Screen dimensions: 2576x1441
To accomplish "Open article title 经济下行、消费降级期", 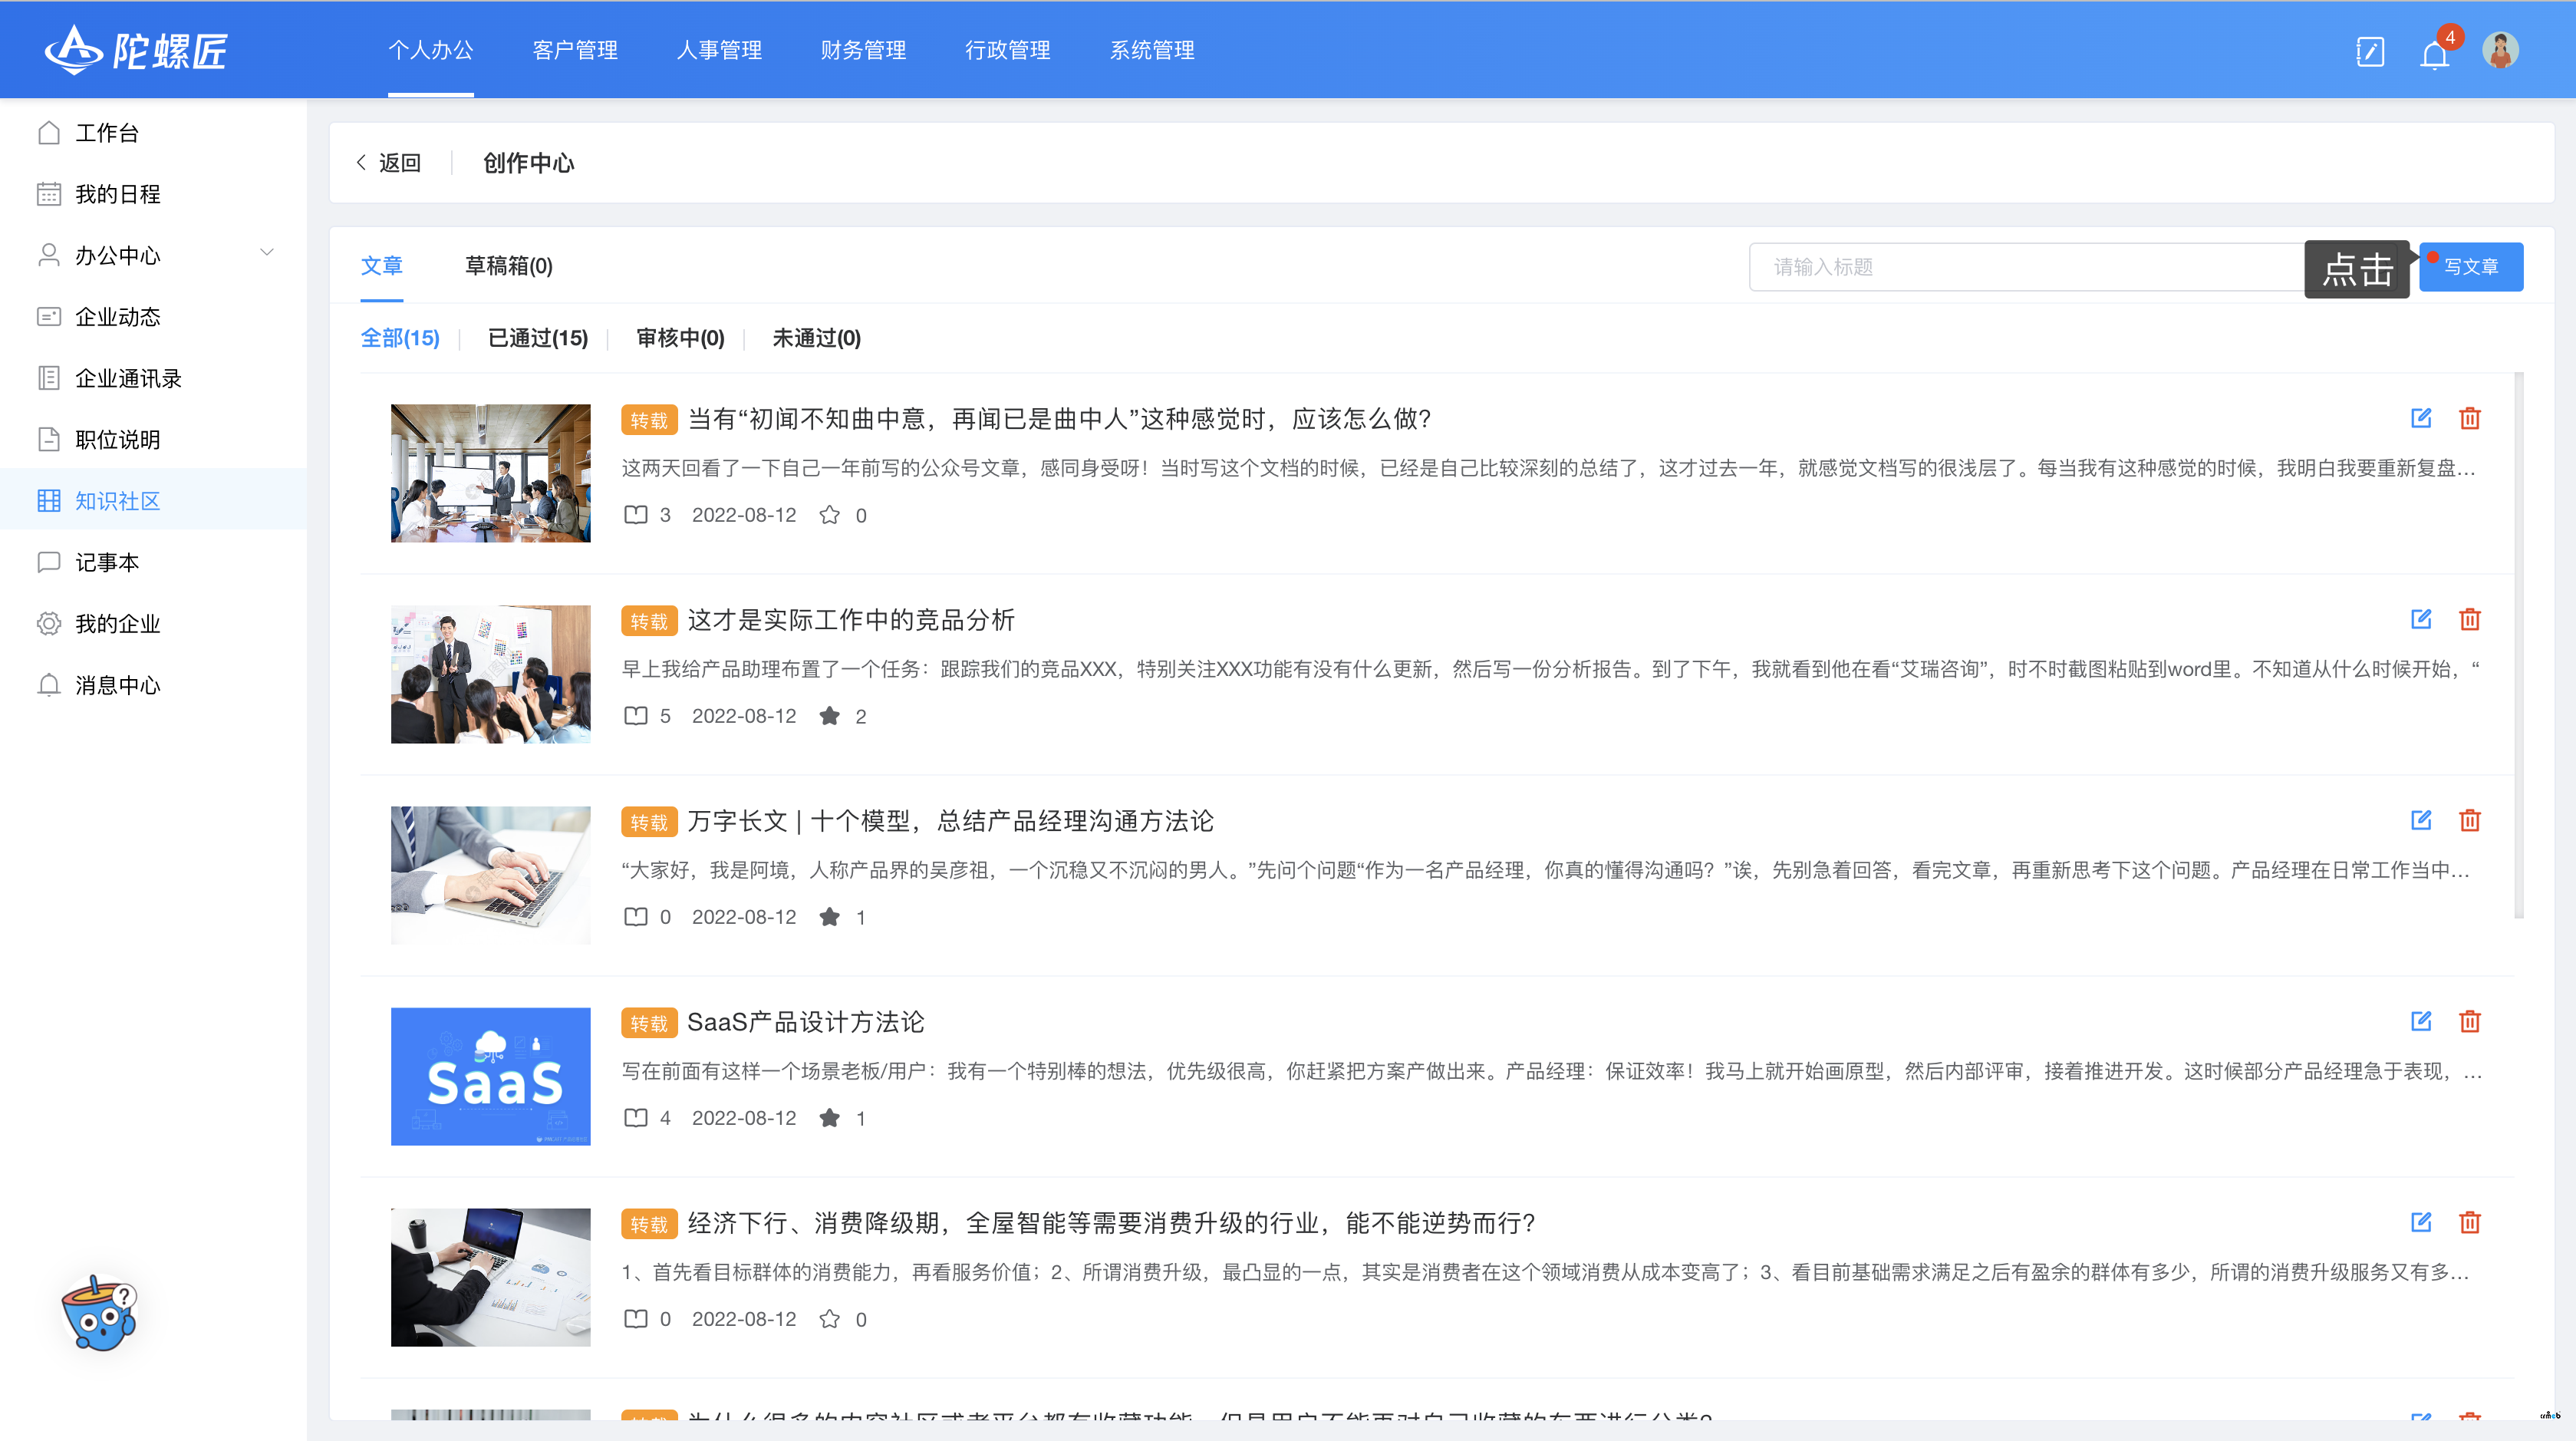I will pyautogui.click(x=1111, y=1223).
